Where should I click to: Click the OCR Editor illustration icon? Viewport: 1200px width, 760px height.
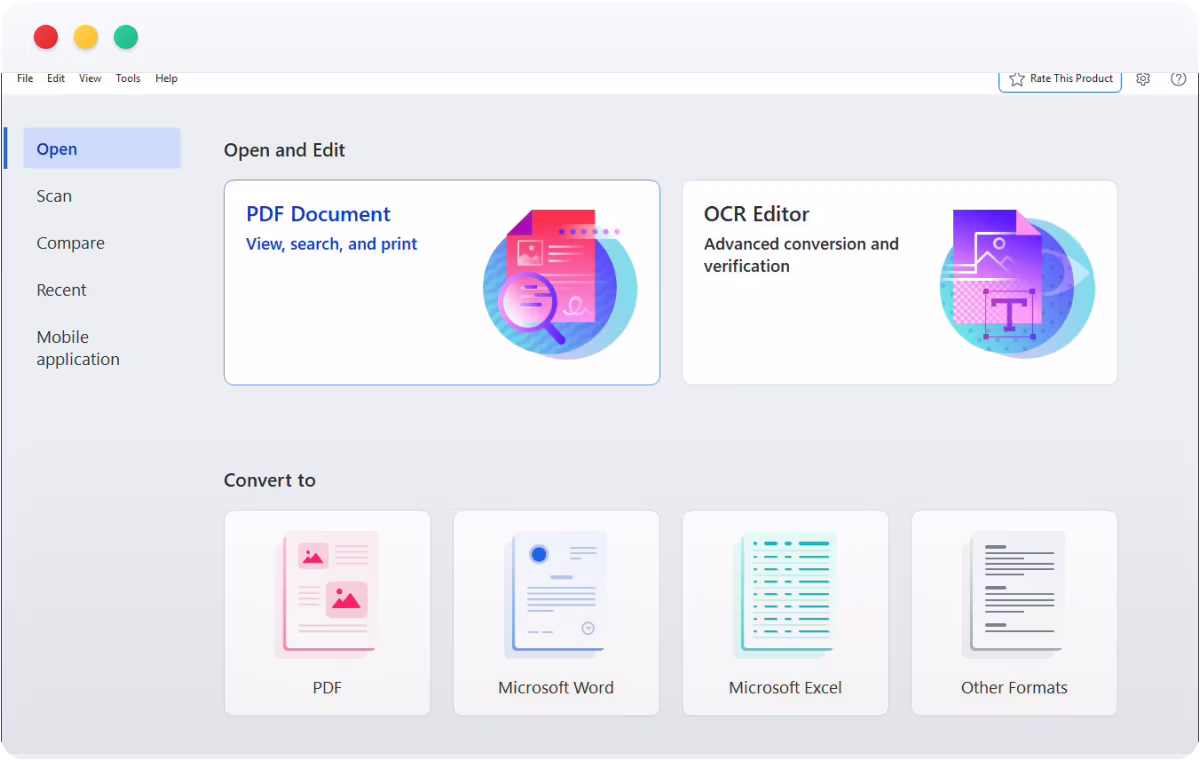[1017, 283]
